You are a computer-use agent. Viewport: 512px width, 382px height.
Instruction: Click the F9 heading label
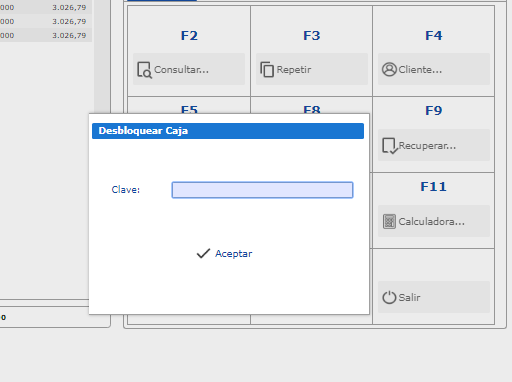click(x=434, y=110)
